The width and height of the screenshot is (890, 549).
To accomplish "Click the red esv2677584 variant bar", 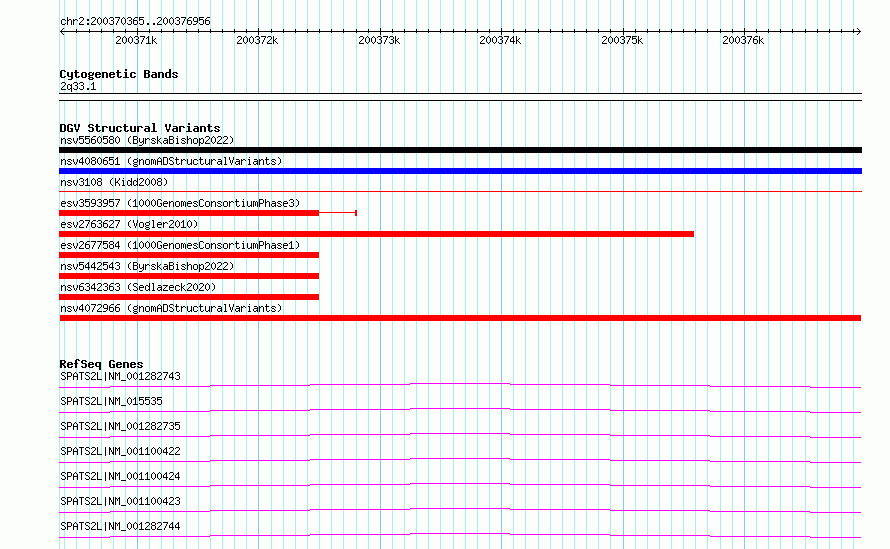I will click(189, 255).
